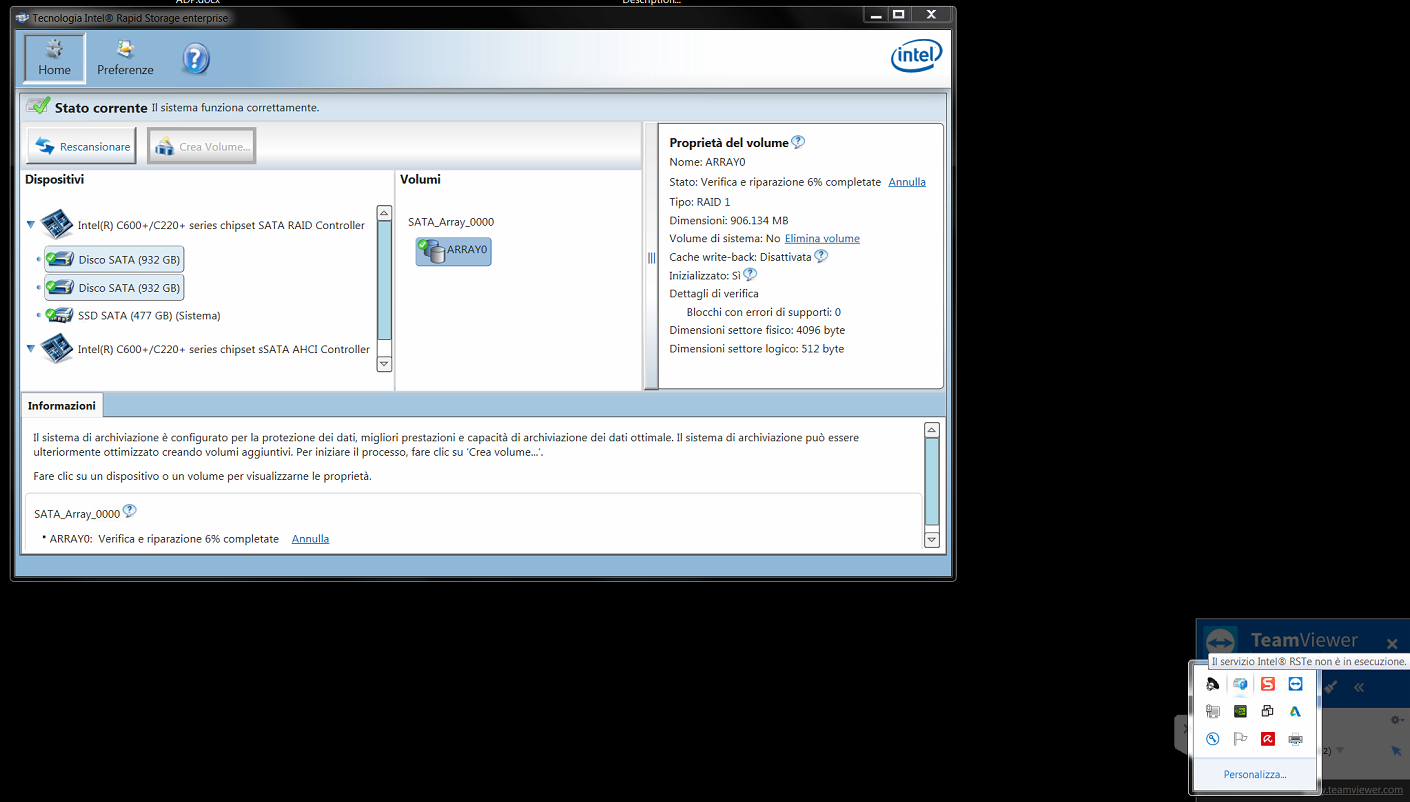
Task: Open help icon beside Inizializzato
Action: 750,274
